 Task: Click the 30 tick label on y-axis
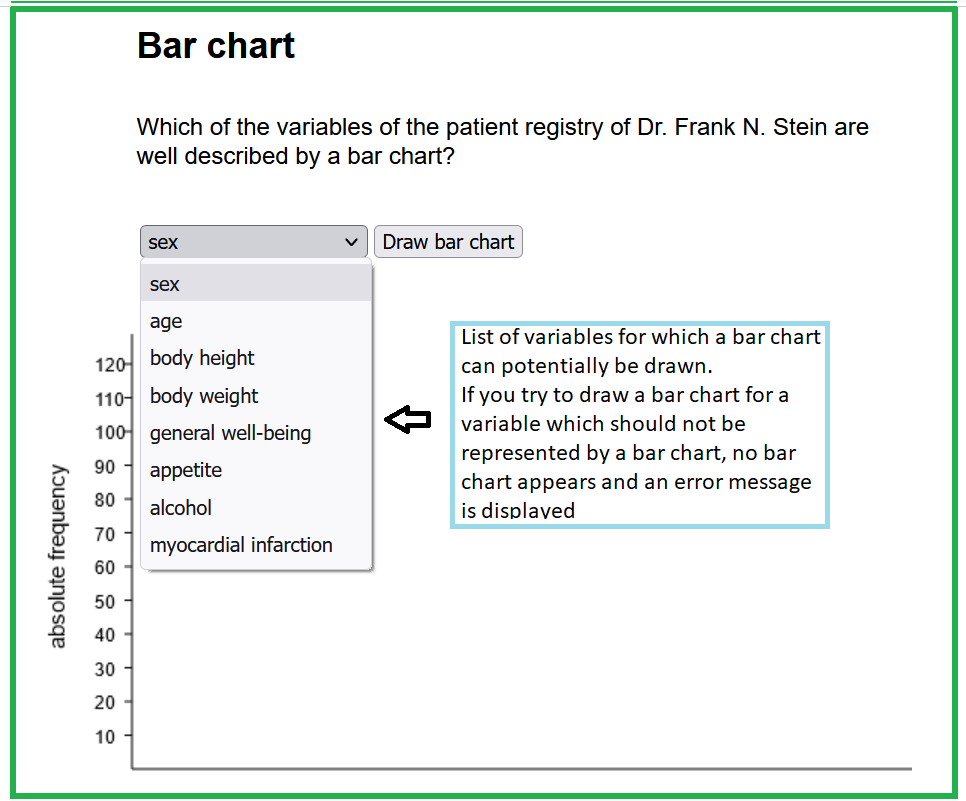106,669
